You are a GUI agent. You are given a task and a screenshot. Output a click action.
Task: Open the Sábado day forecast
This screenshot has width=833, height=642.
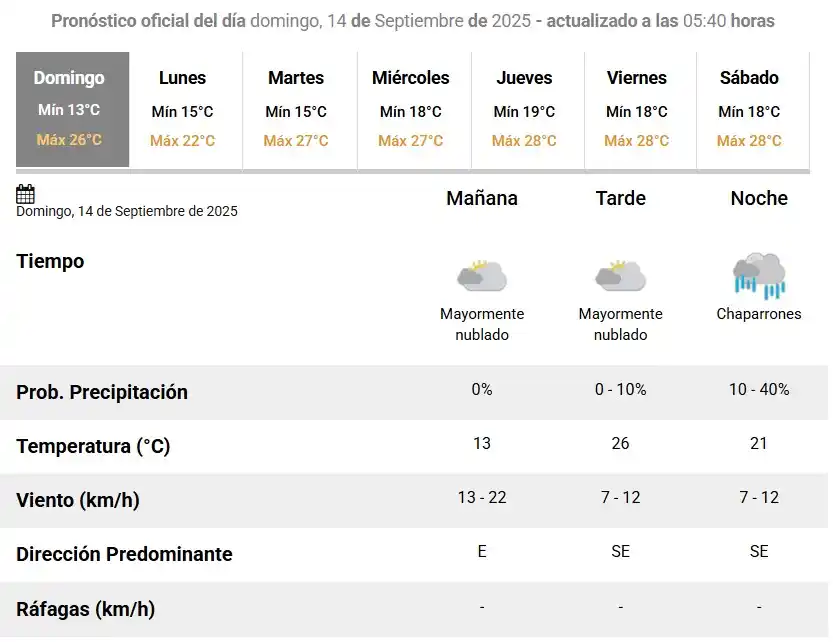click(751, 109)
